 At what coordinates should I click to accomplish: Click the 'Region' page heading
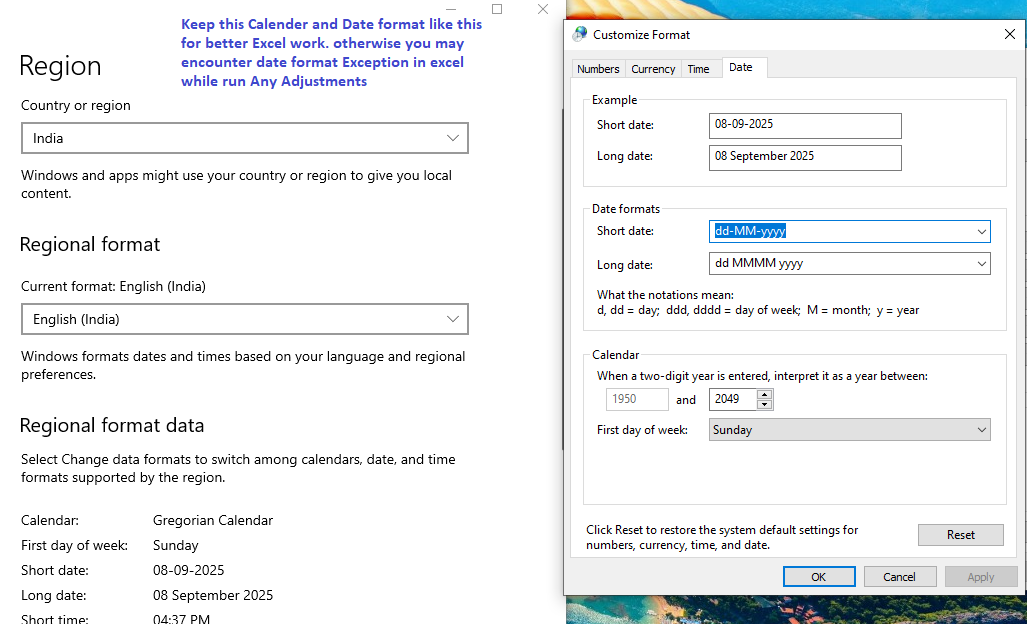pos(60,66)
